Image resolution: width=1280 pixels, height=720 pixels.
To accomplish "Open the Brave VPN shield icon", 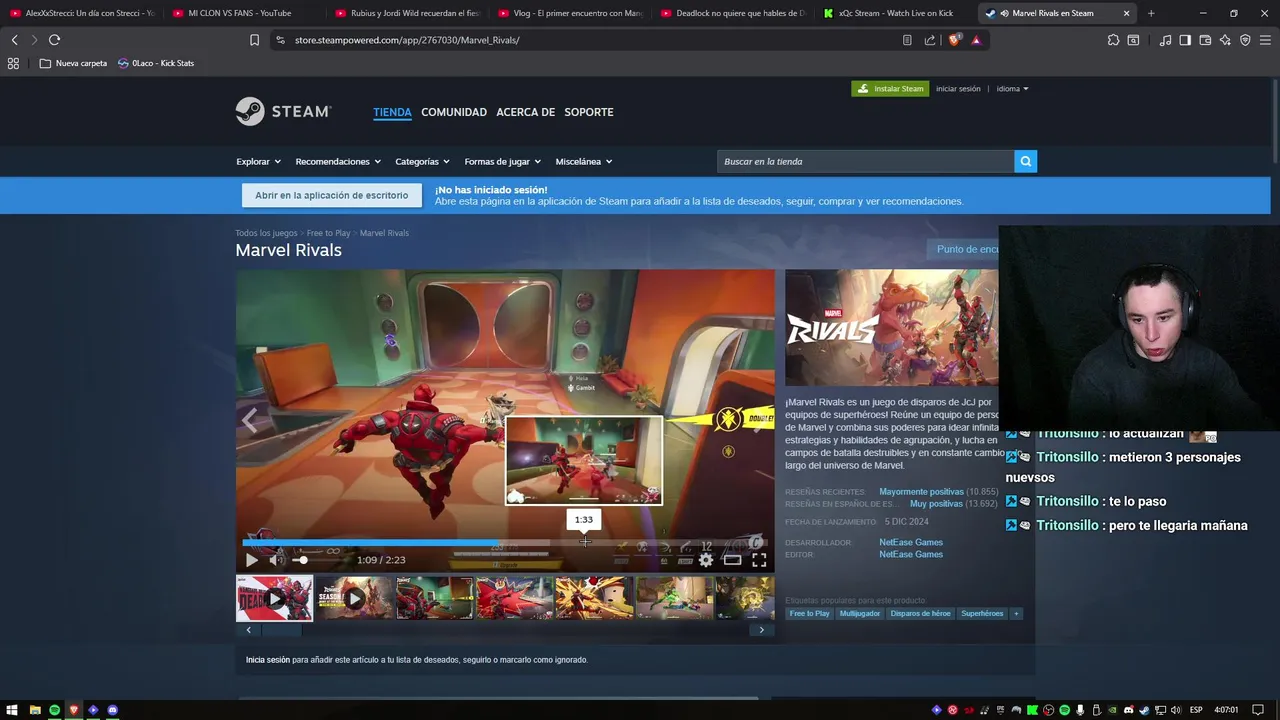I will pos(1245,40).
